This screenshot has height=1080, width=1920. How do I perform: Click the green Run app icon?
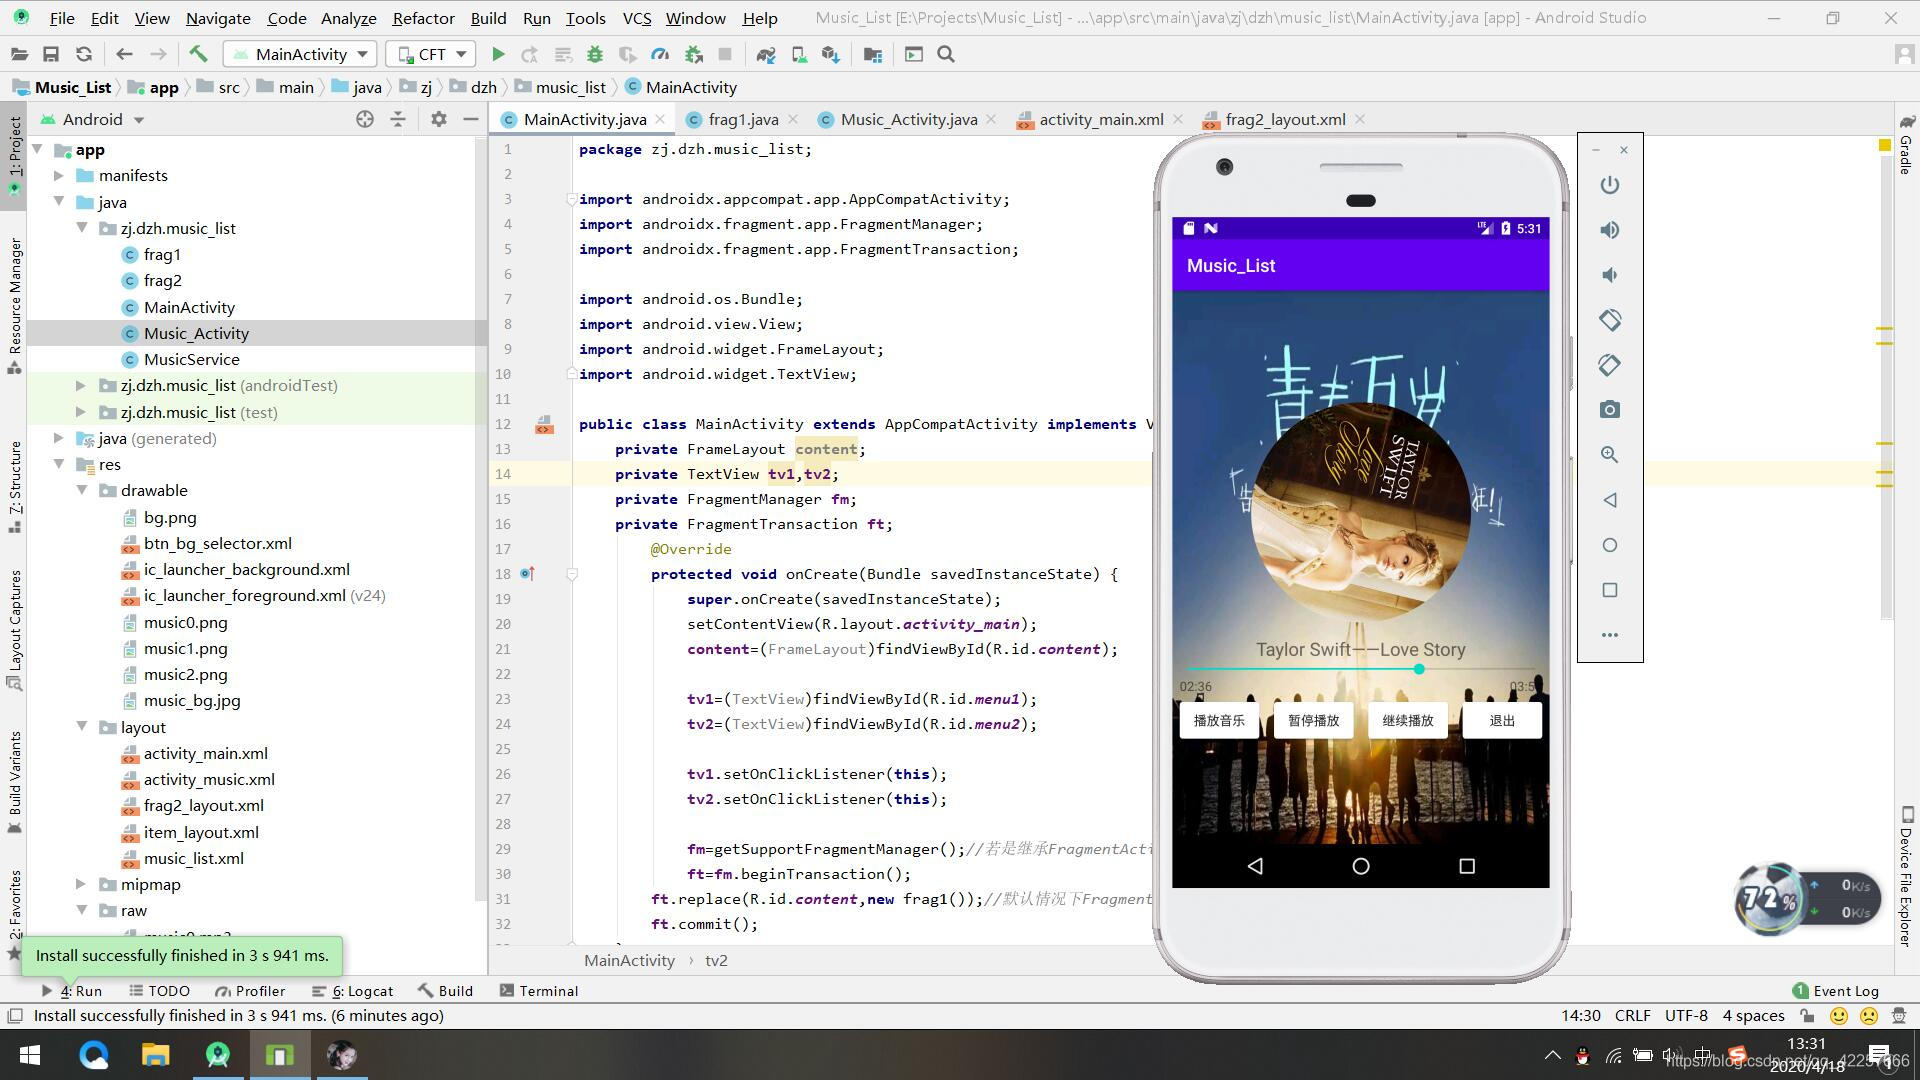[x=498, y=55]
